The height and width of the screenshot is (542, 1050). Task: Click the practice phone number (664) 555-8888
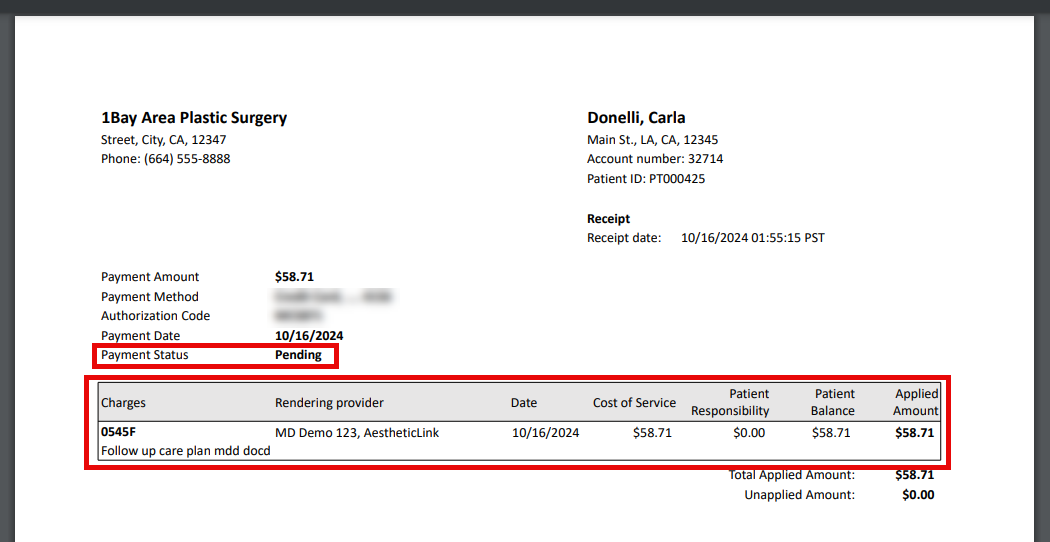pyautogui.click(x=187, y=159)
